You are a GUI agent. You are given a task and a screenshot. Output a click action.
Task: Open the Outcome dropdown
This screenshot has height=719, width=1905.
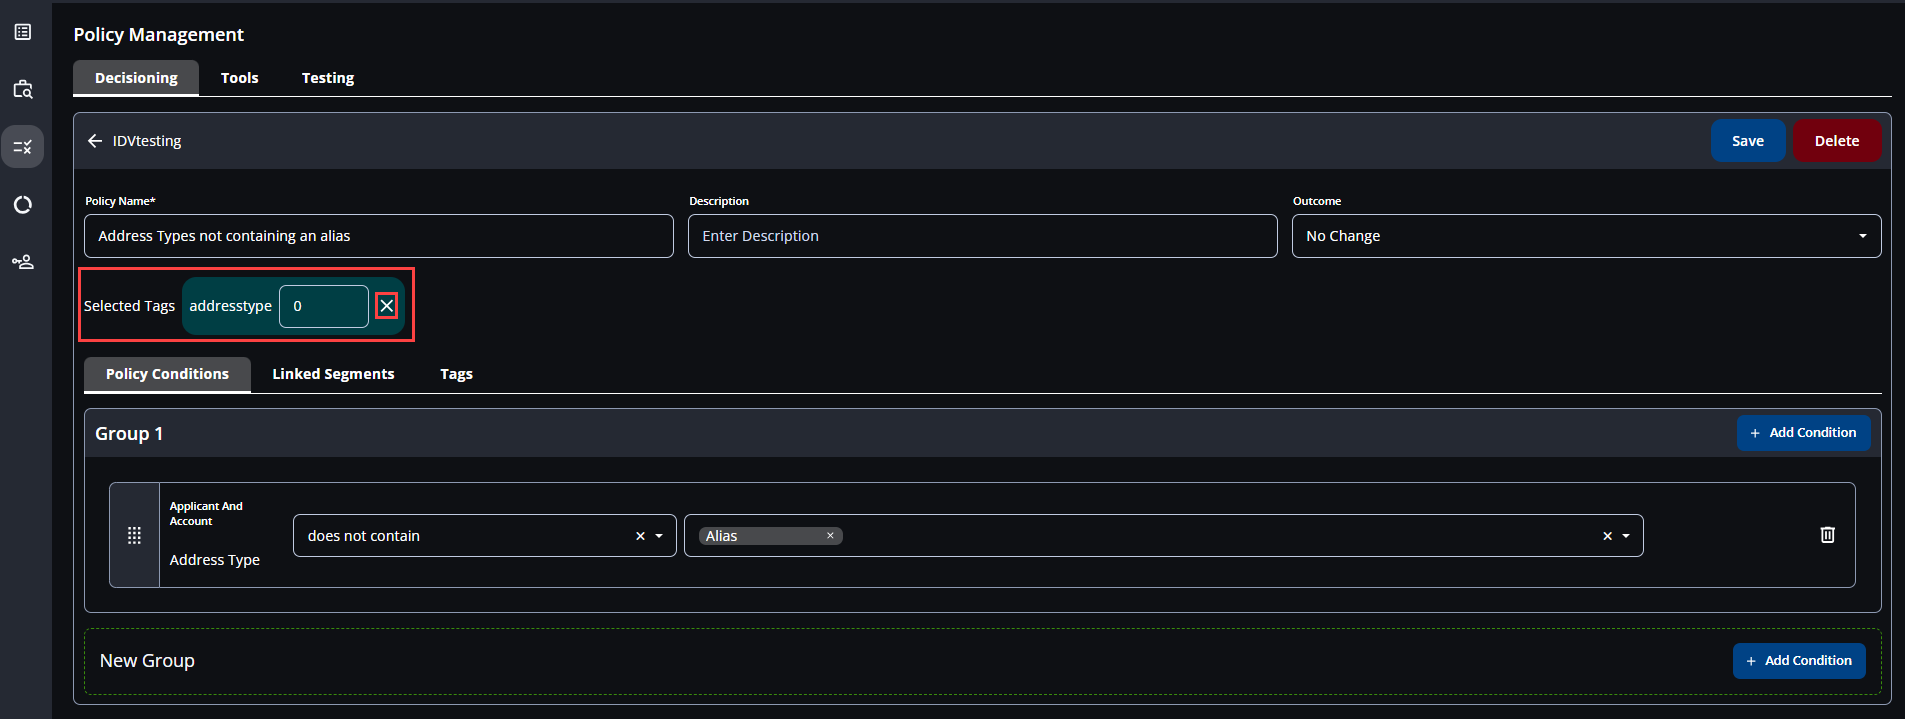pos(1586,236)
